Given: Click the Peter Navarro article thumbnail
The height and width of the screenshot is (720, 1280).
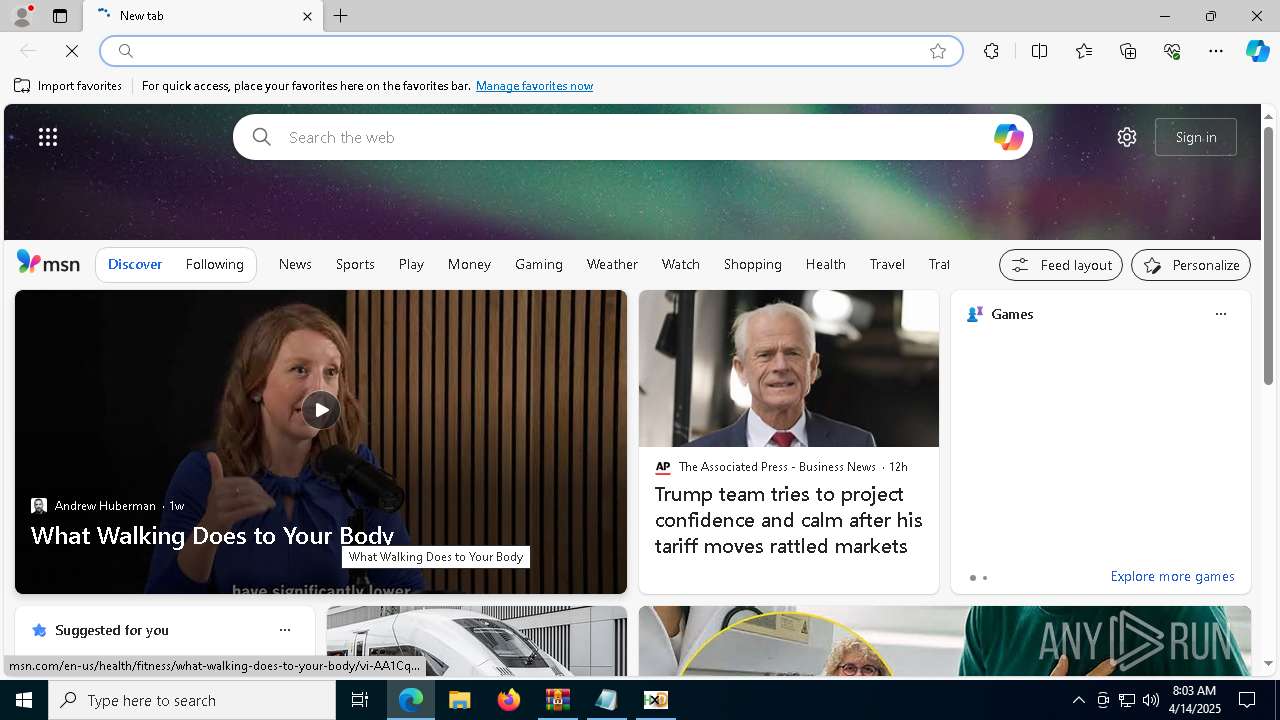Looking at the screenshot, I should pos(789,369).
